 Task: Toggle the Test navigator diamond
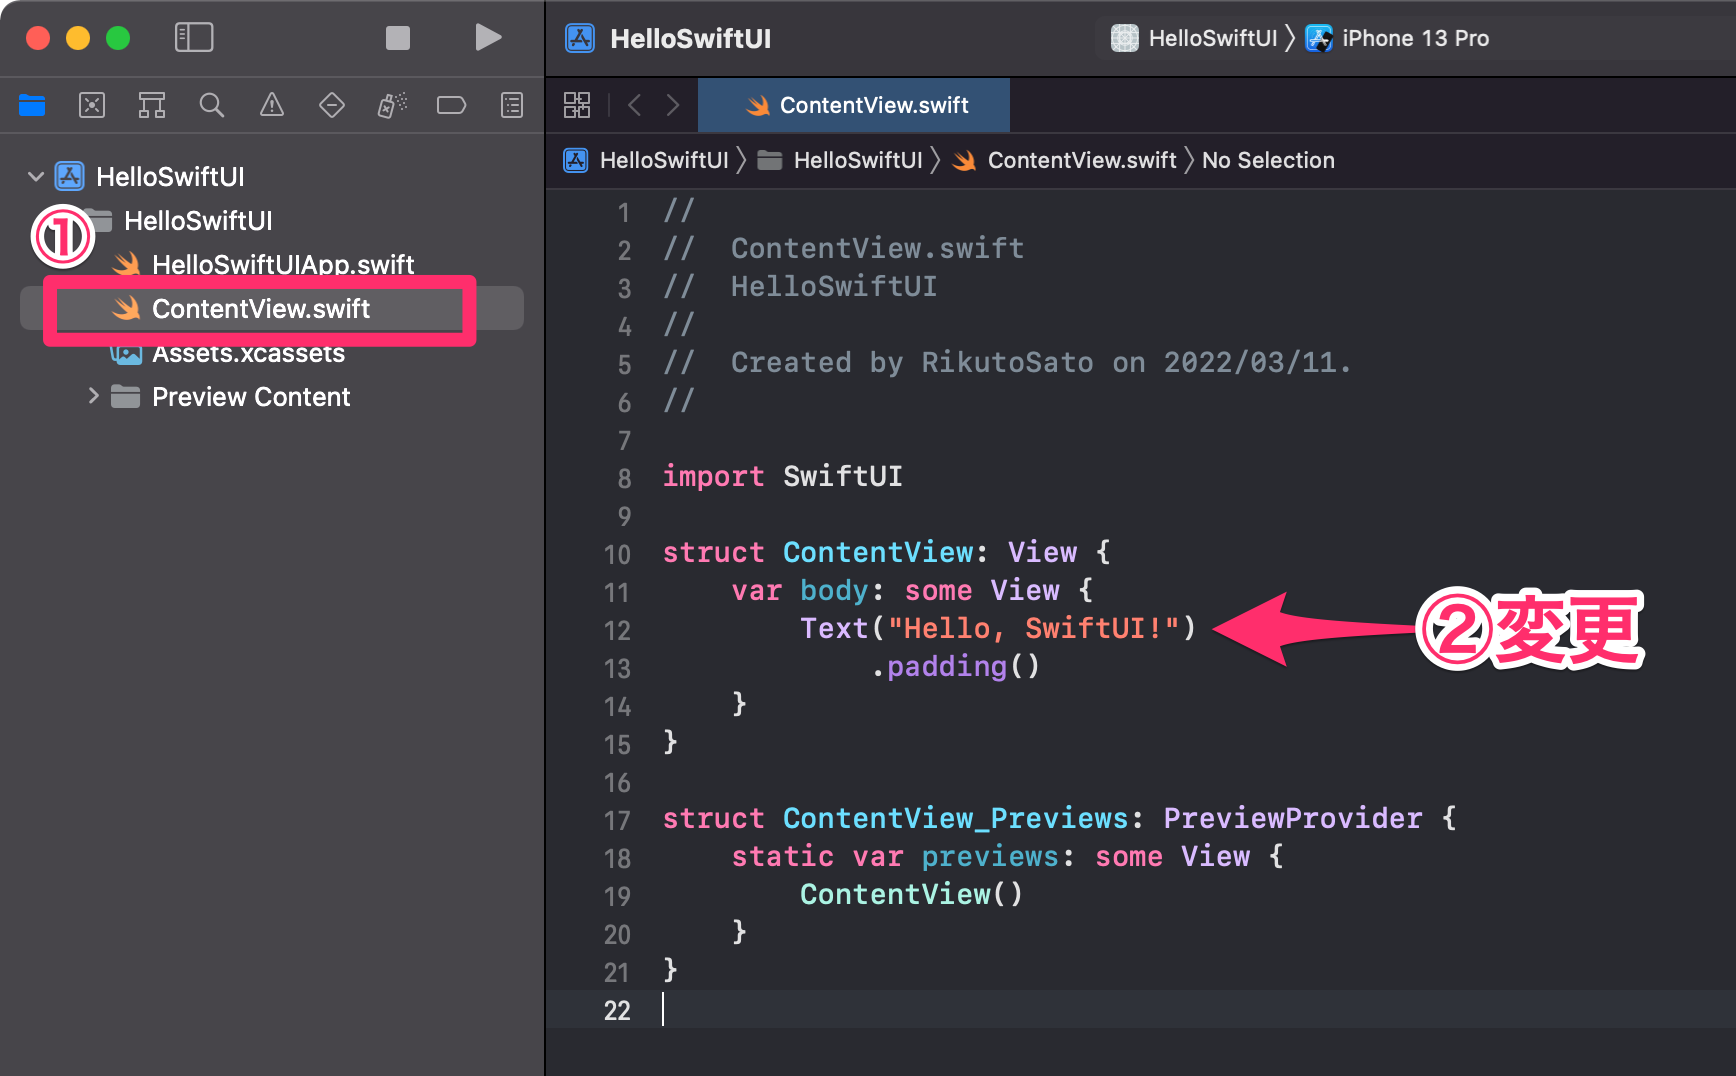point(331,105)
